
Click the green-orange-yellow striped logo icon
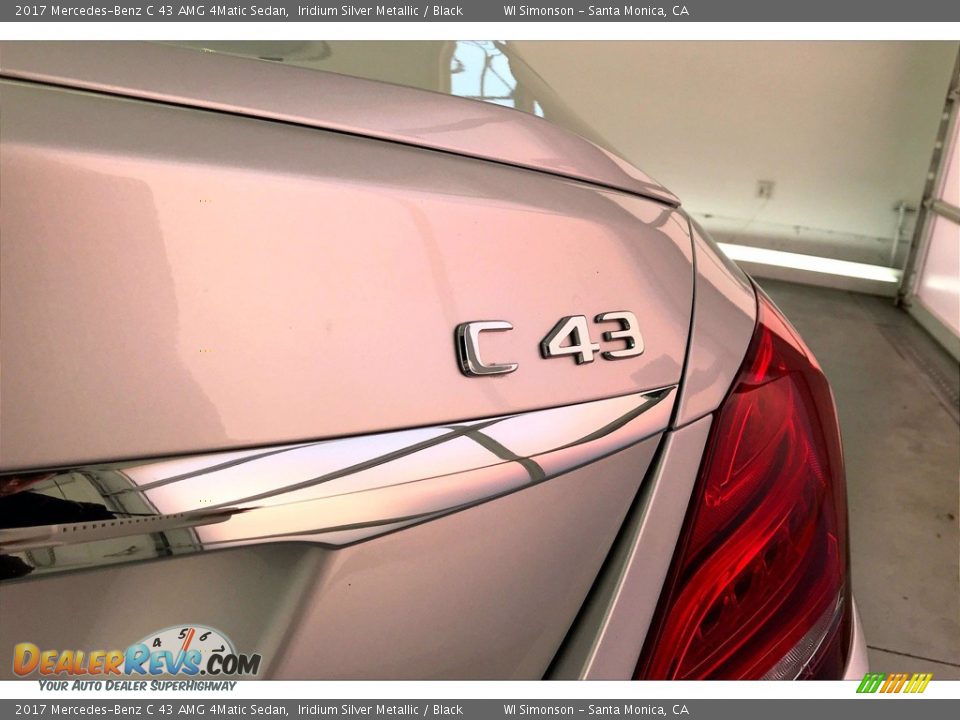[894, 683]
